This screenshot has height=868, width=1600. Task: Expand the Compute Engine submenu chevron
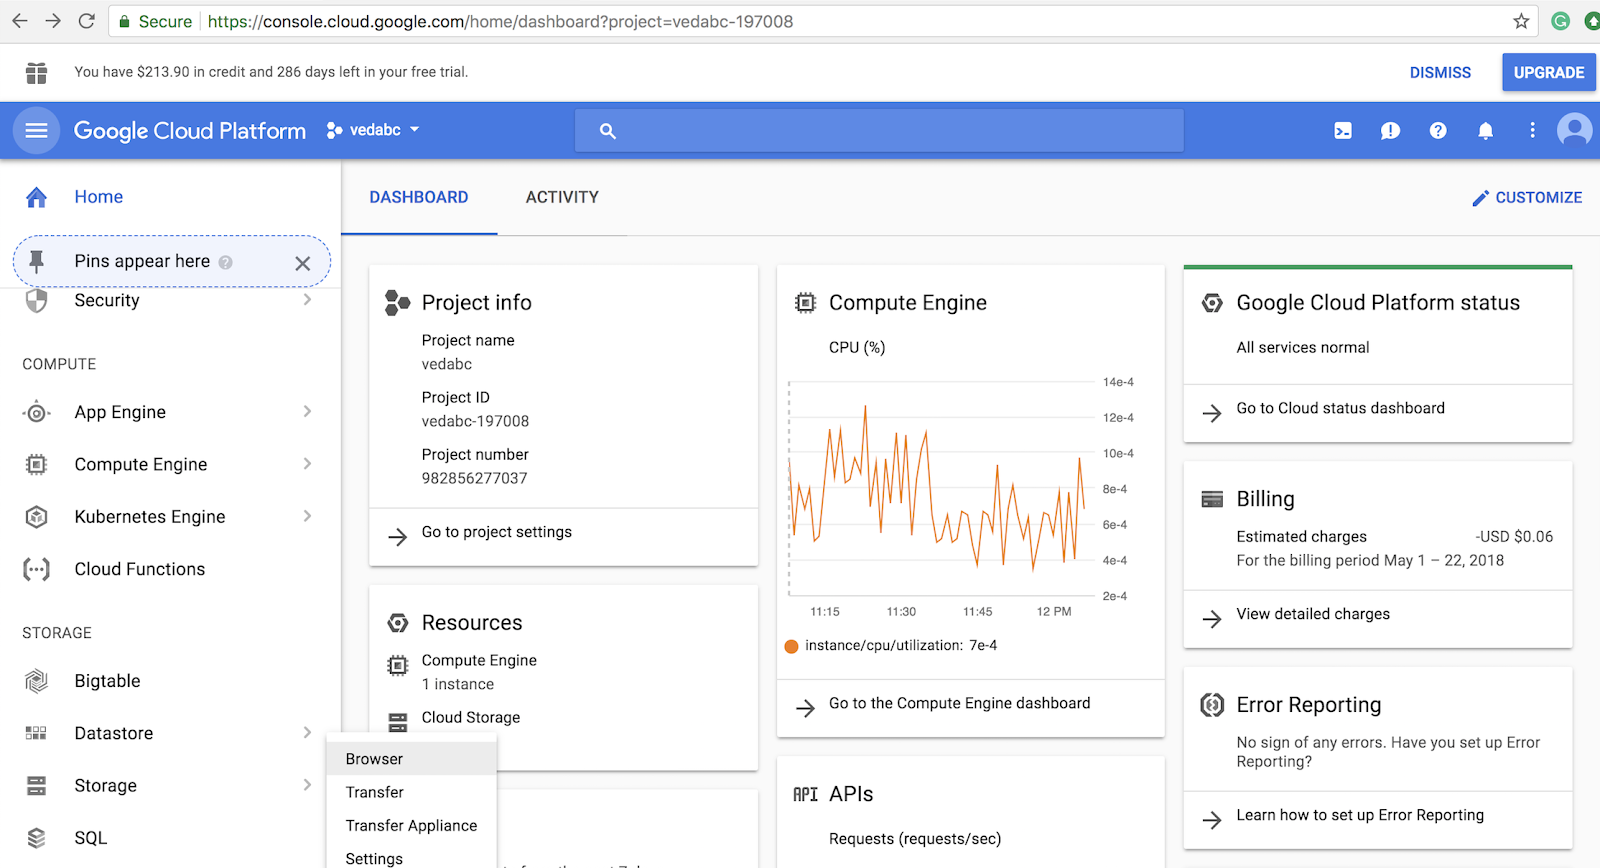pos(307,464)
